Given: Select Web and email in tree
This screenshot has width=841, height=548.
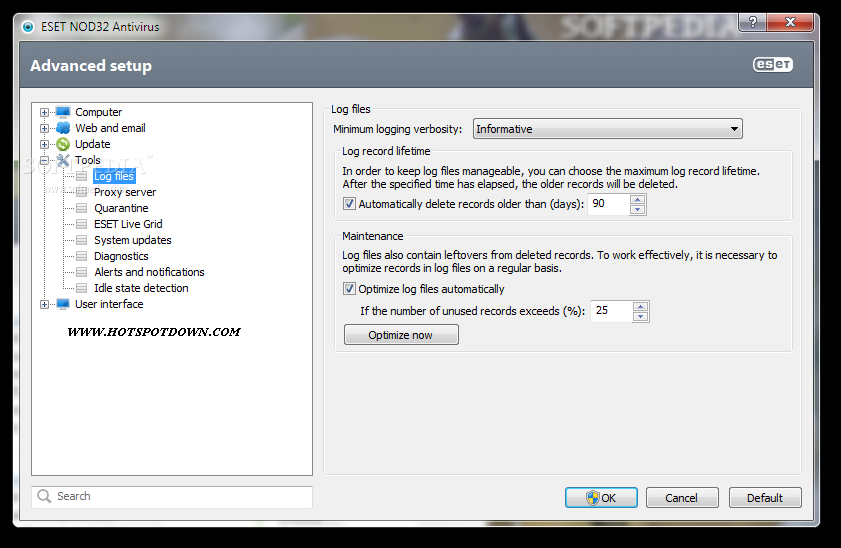Looking at the screenshot, I should tap(110, 128).
